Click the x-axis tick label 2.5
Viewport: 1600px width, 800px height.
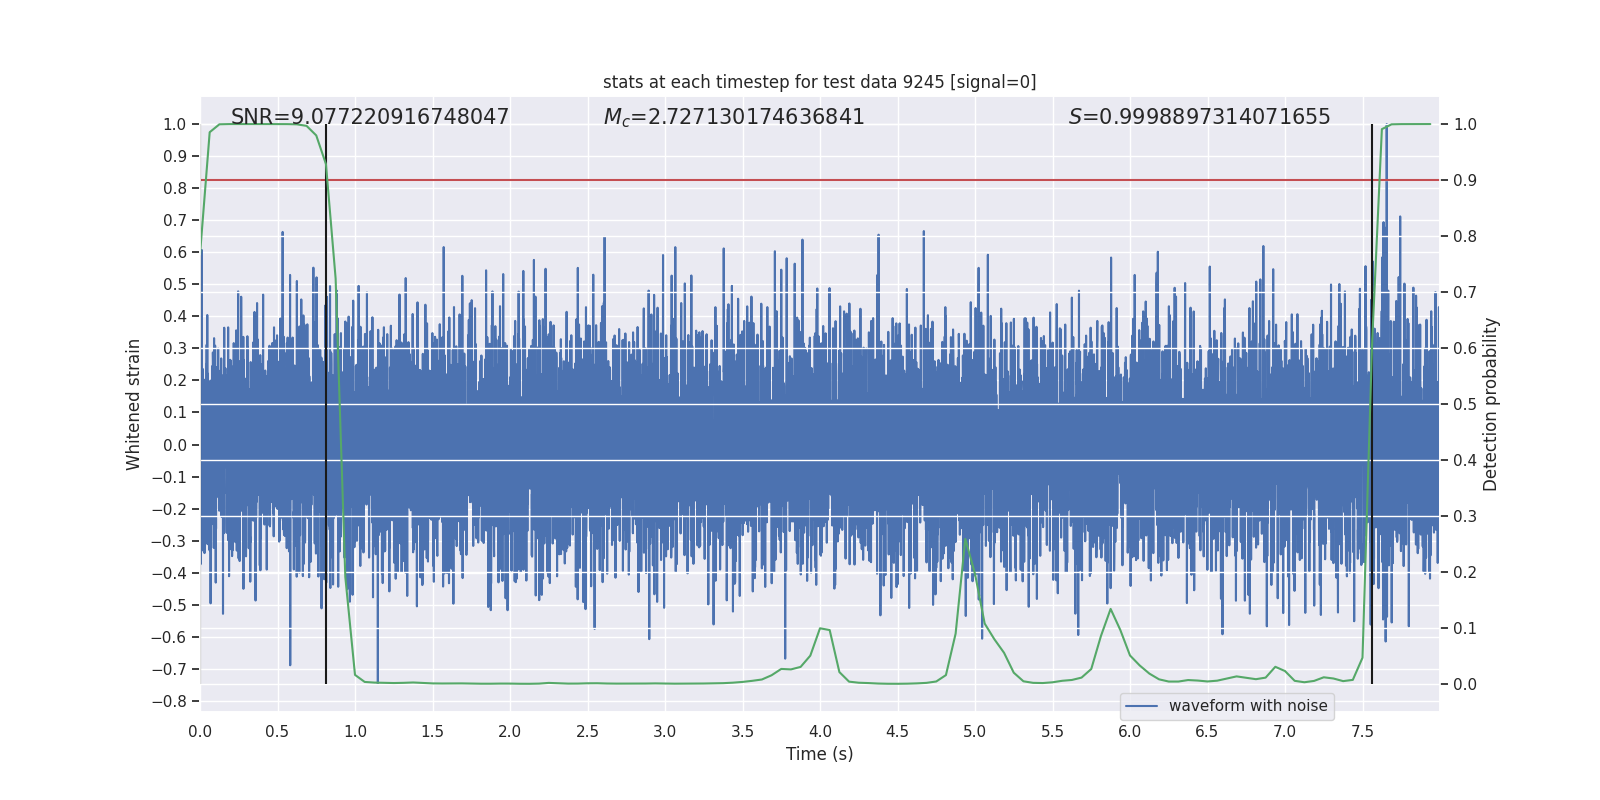tap(587, 731)
